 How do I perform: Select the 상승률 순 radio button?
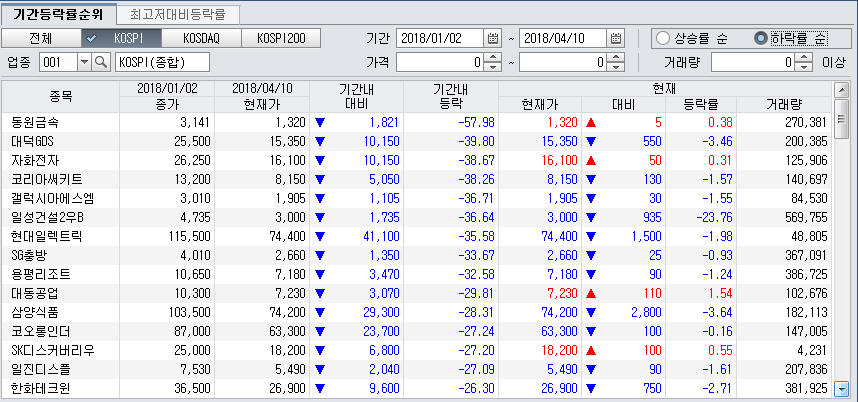[x=664, y=38]
